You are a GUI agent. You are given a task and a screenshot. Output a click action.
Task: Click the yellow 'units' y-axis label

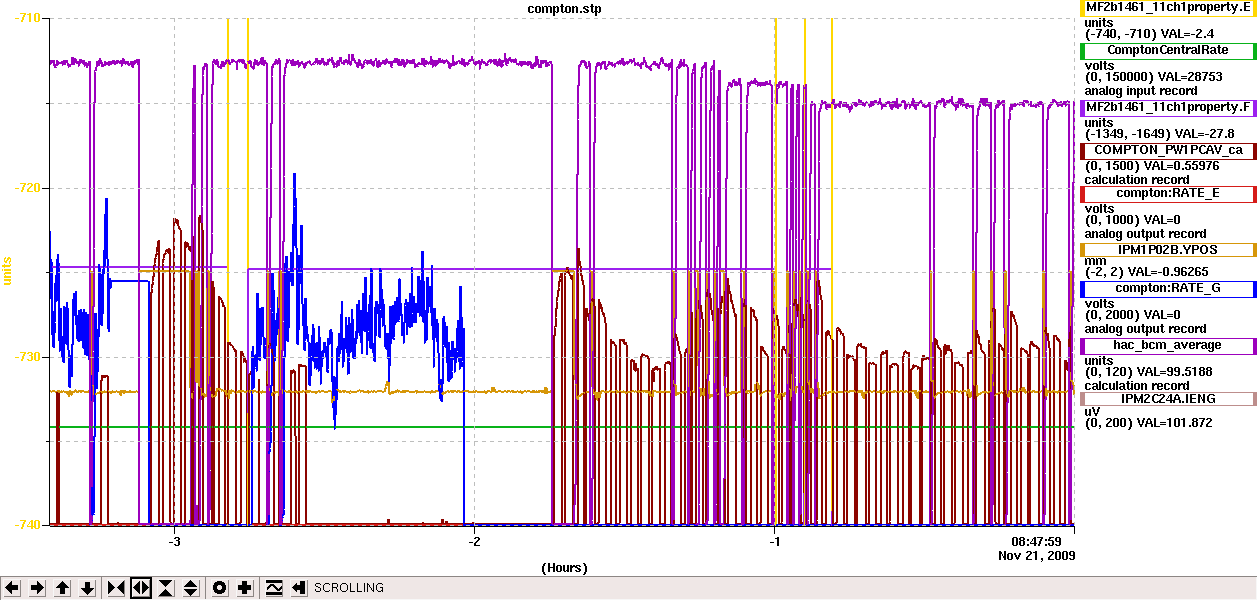[x=8, y=270]
